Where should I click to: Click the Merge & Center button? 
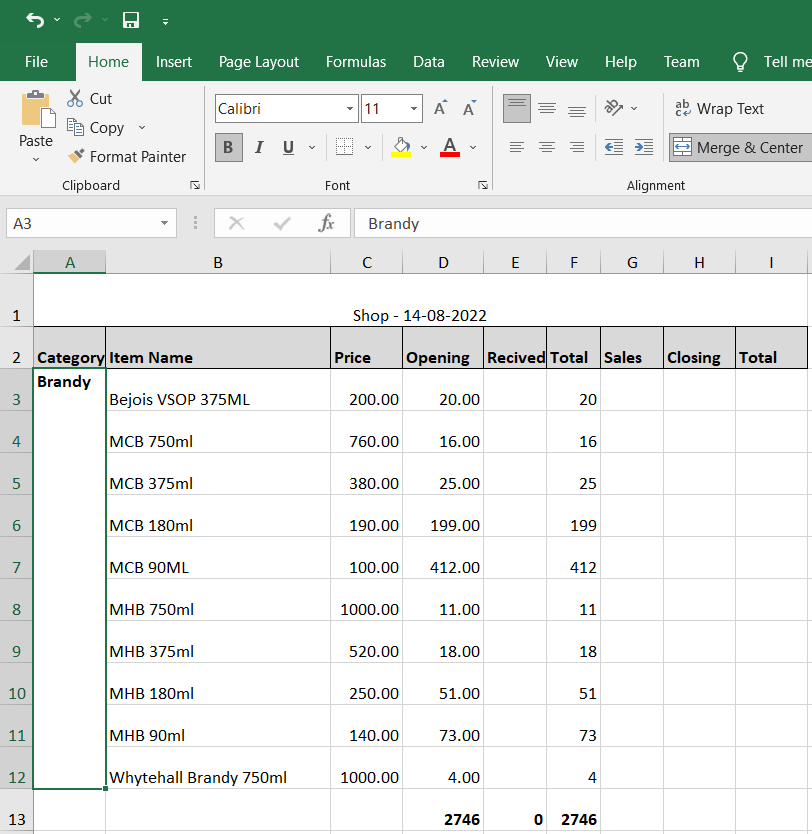(739, 148)
